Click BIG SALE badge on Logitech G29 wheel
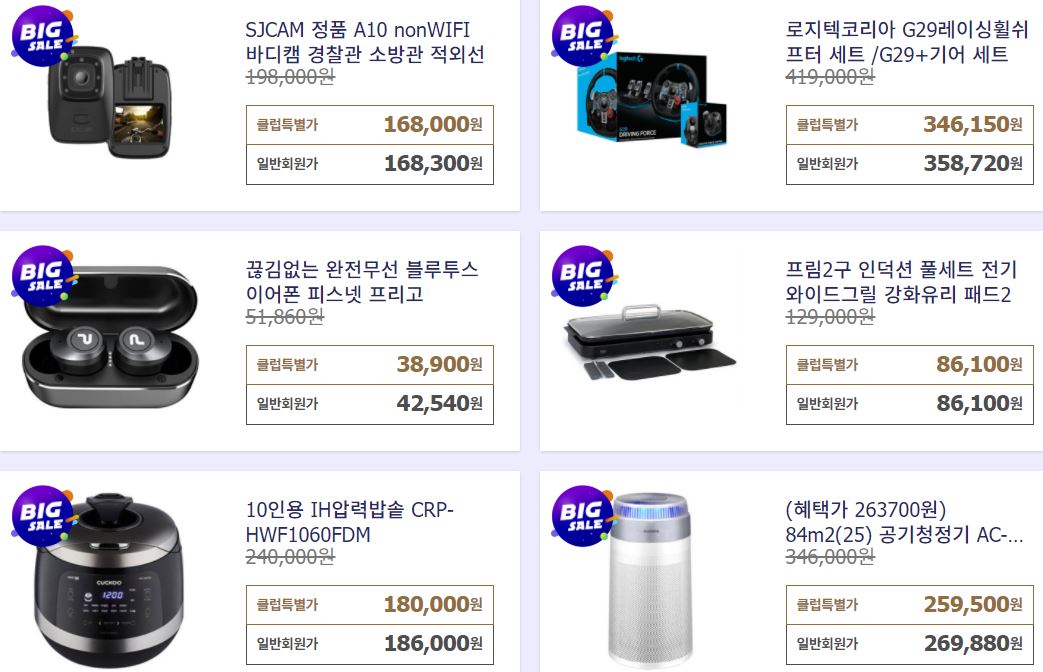1043x672 pixels. pyautogui.click(x=584, y=36)
